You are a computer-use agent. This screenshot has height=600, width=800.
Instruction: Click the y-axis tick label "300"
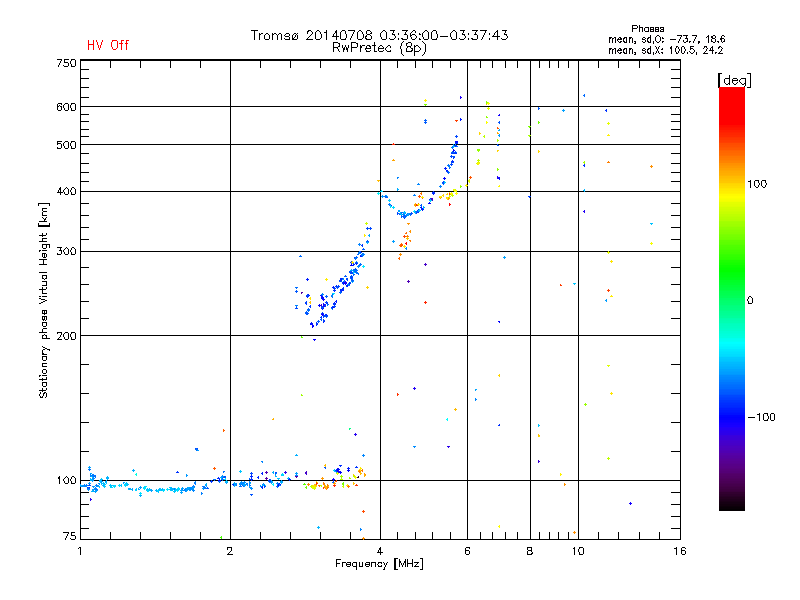point(67,252)
